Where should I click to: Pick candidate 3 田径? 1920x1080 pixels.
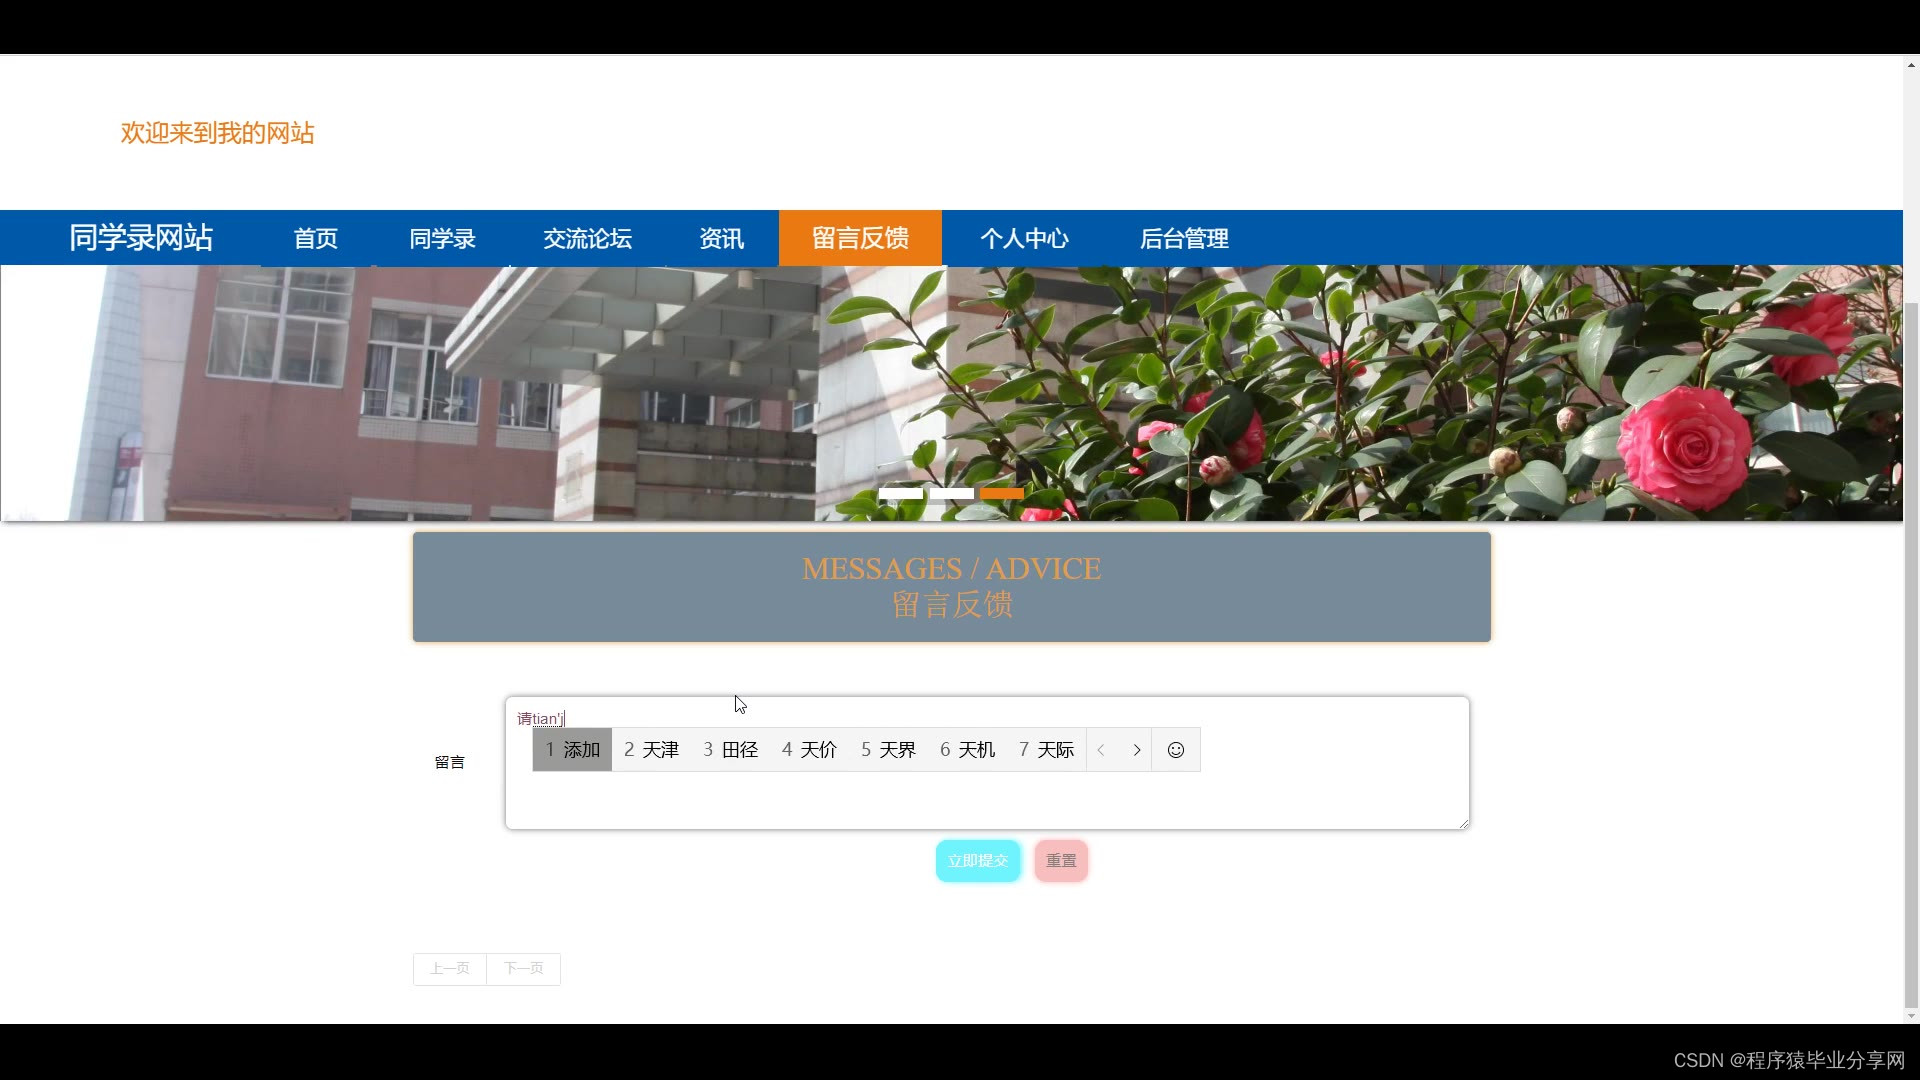pos(730,750)
